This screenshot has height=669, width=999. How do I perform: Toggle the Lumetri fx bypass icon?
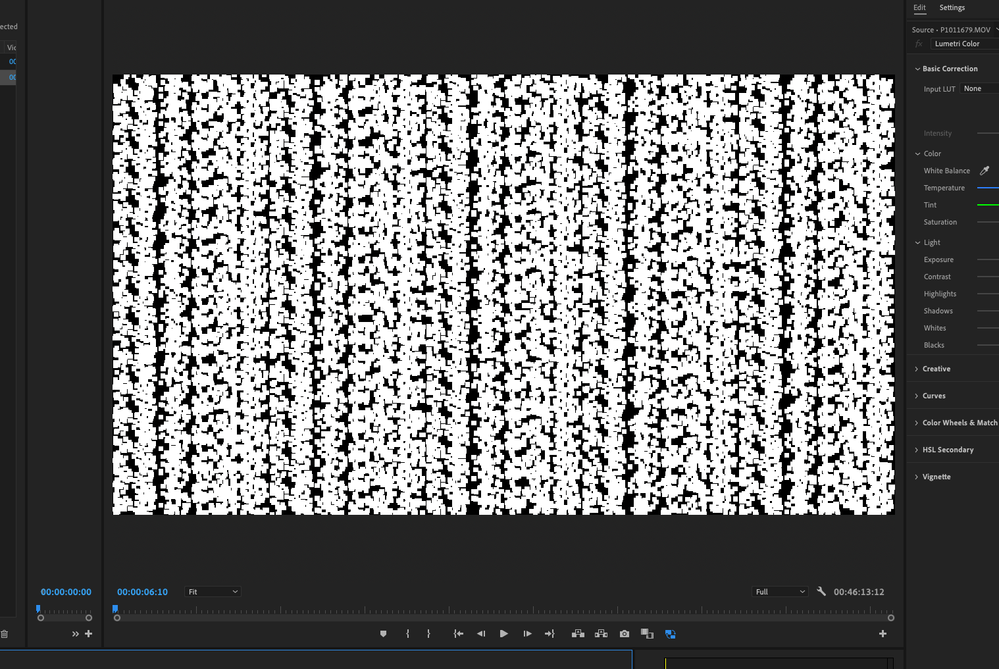919,44
